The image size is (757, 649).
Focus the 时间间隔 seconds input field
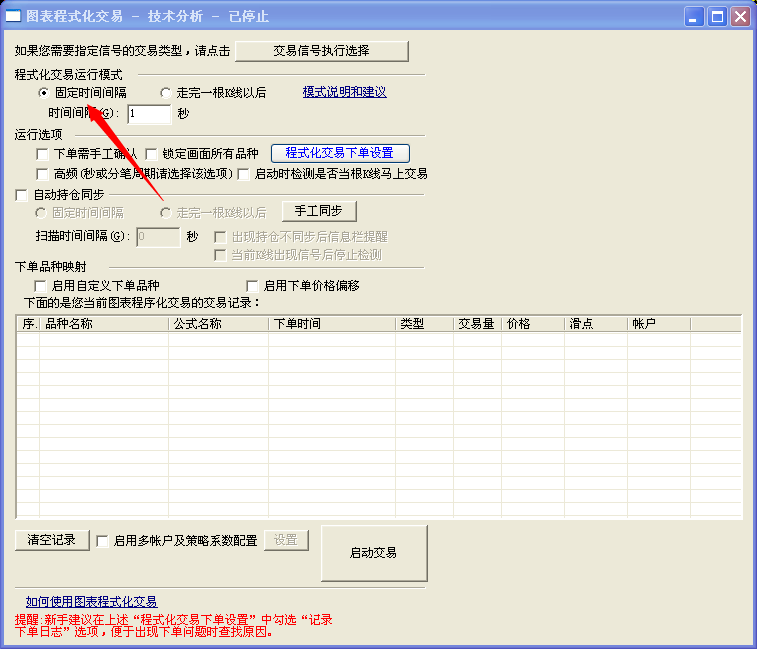coord(149,114)
